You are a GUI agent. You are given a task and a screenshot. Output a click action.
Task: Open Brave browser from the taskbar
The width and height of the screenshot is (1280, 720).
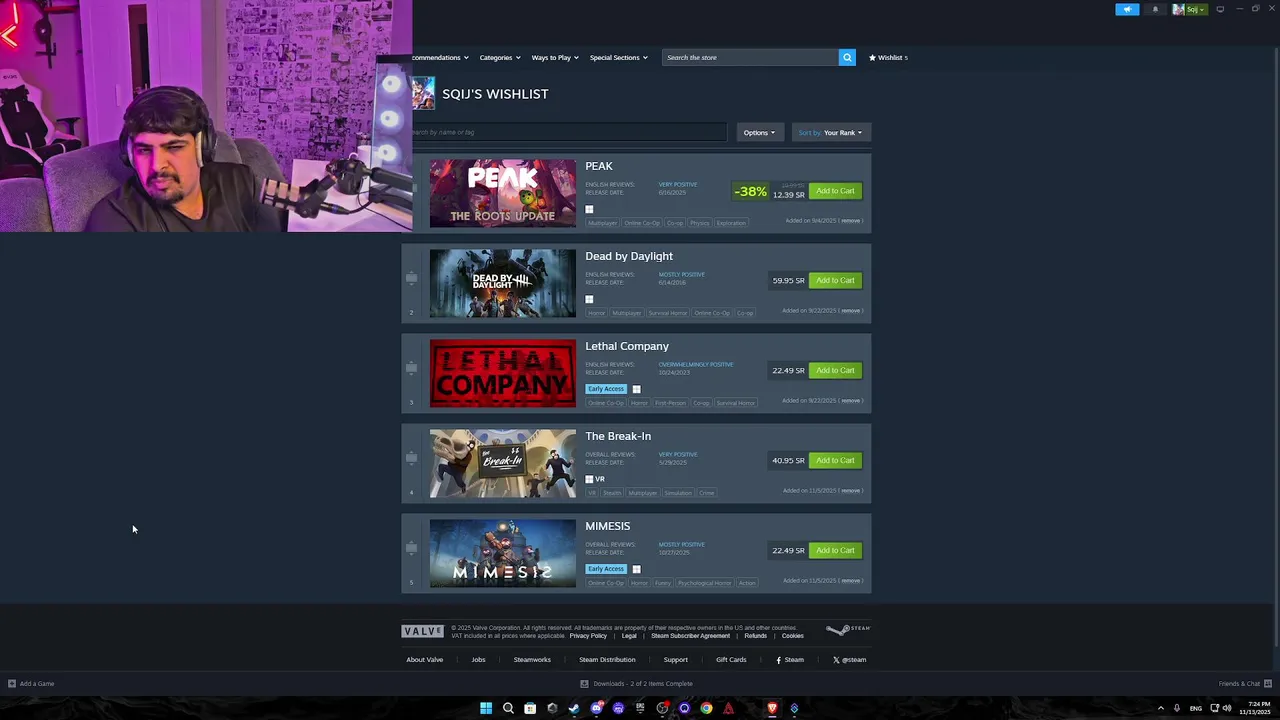[x=772, y=708]
